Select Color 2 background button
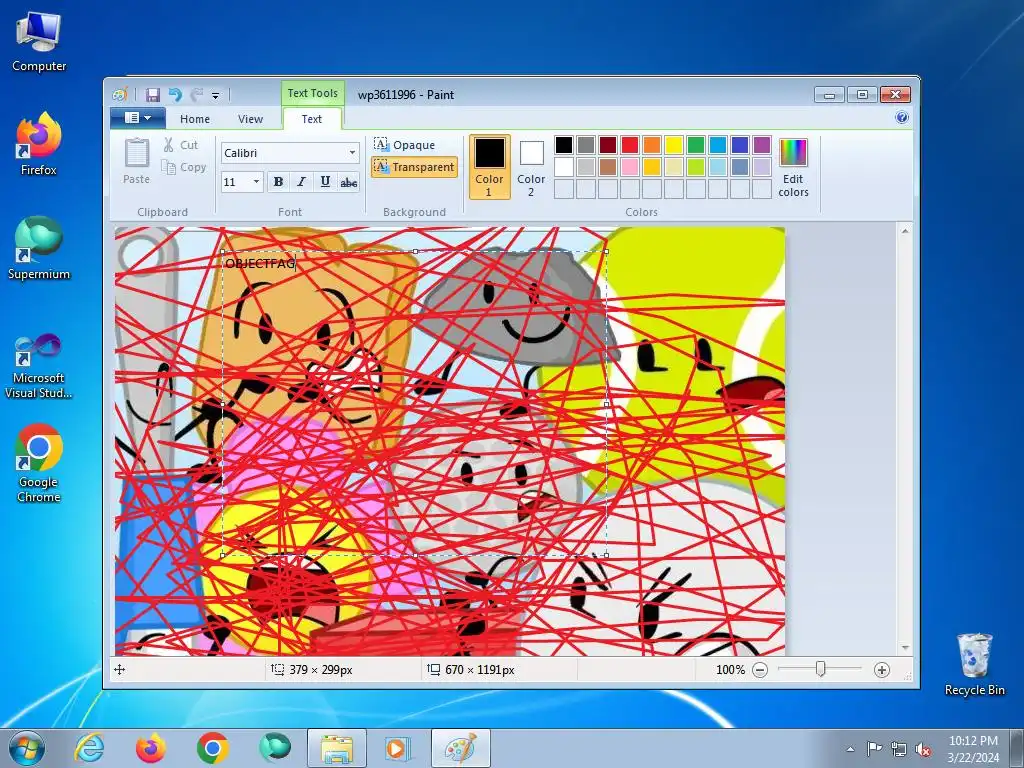The height and width of the screenshot is (768, 1024). [531, 167]
